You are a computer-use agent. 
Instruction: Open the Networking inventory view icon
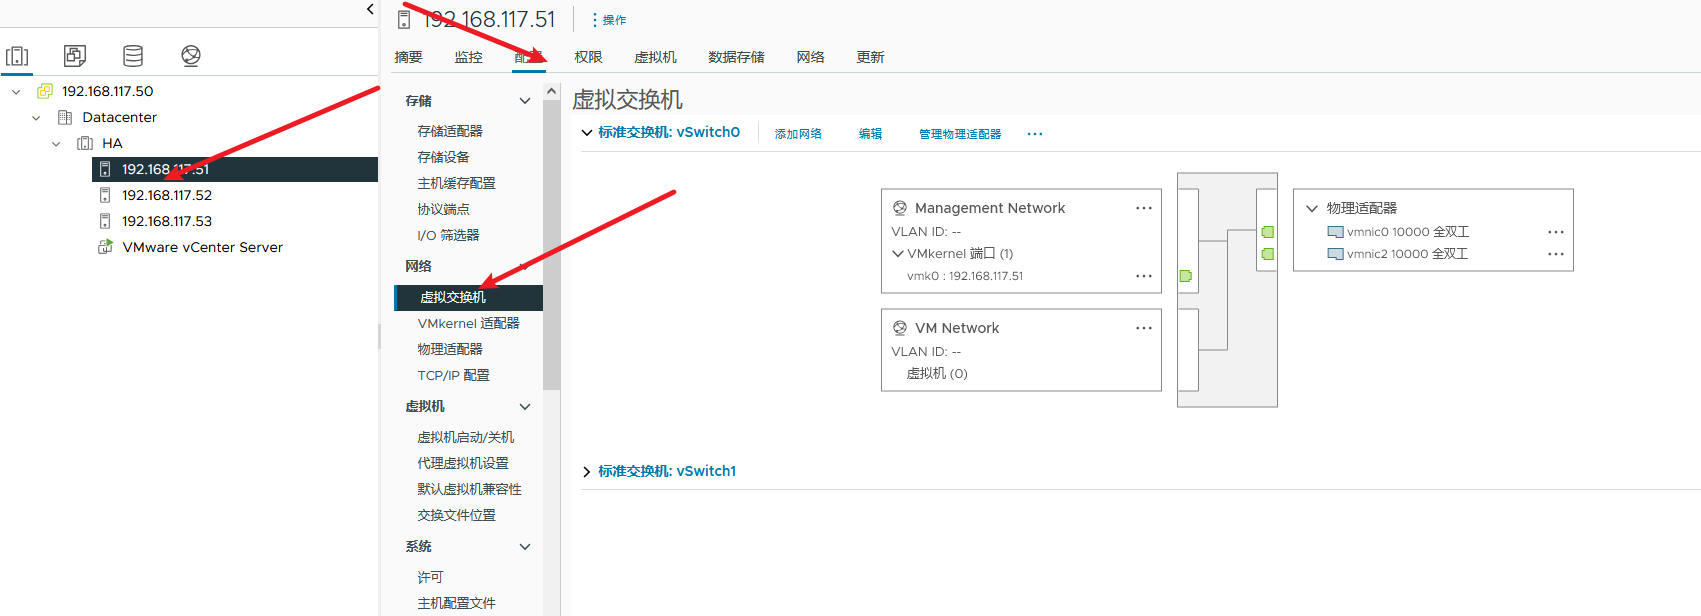[191, 56]
